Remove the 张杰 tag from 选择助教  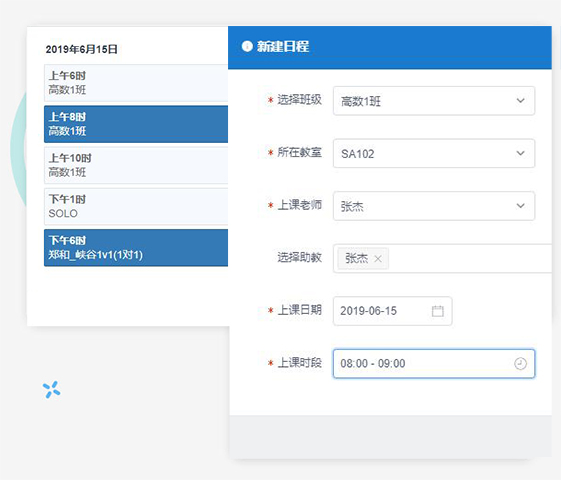pos(378,258)
